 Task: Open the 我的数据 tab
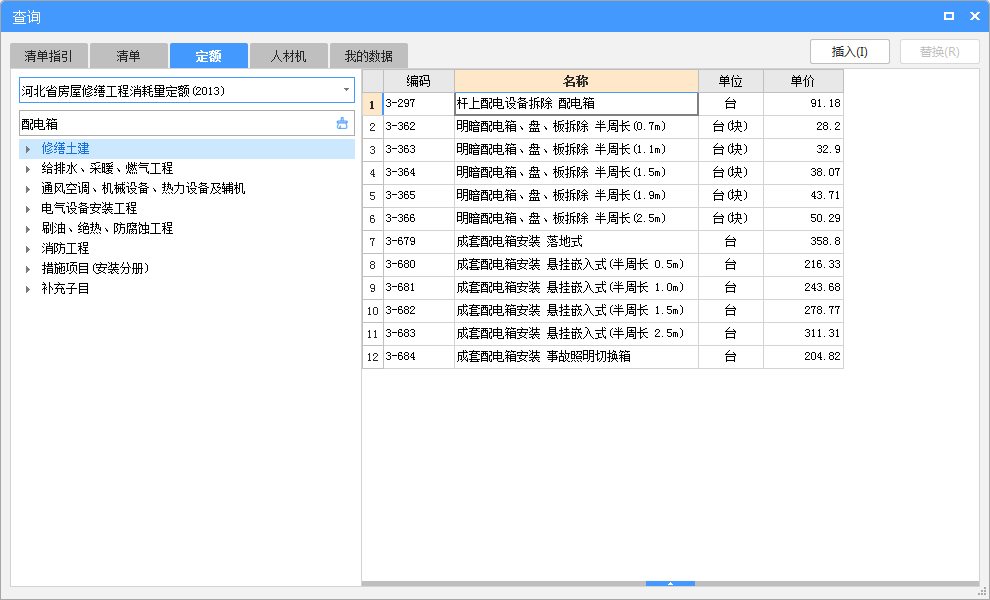[x=369, y=56]
